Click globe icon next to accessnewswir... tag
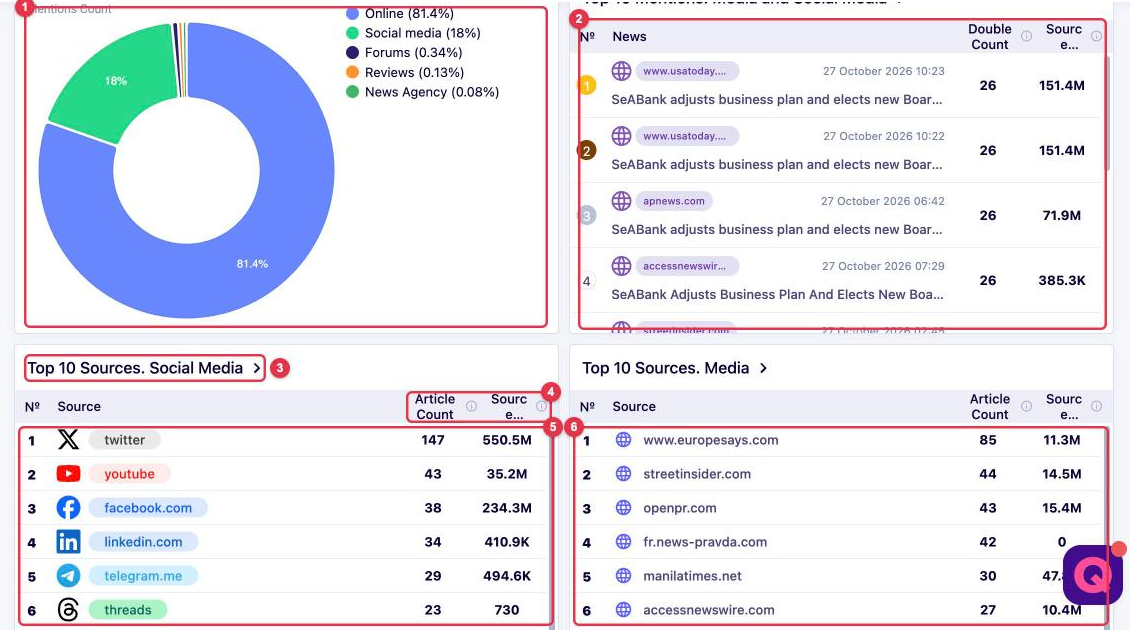This screenshot has width=1130, height=630. coord(621,265)
